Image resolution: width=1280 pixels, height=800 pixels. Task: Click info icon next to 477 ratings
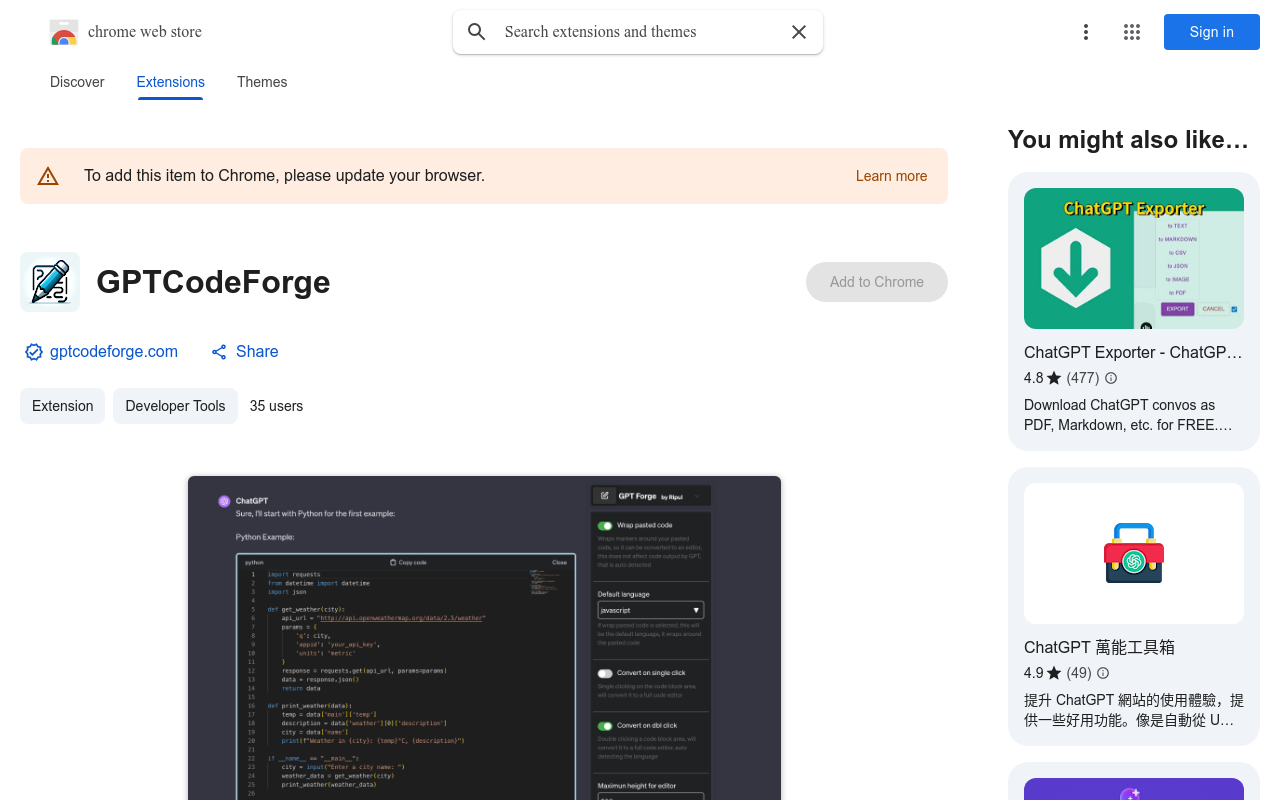click(x=1111, y=378)
